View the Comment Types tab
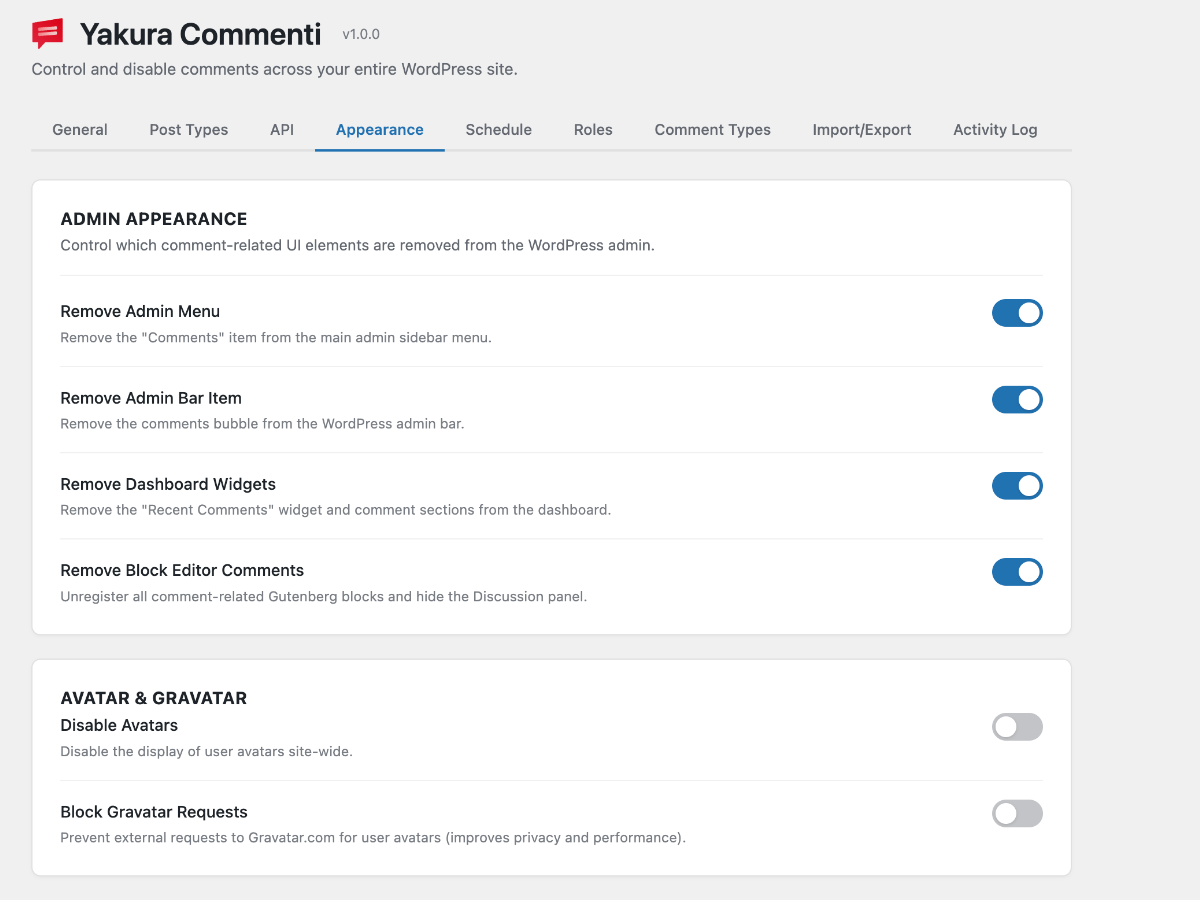 click(712, 129)
